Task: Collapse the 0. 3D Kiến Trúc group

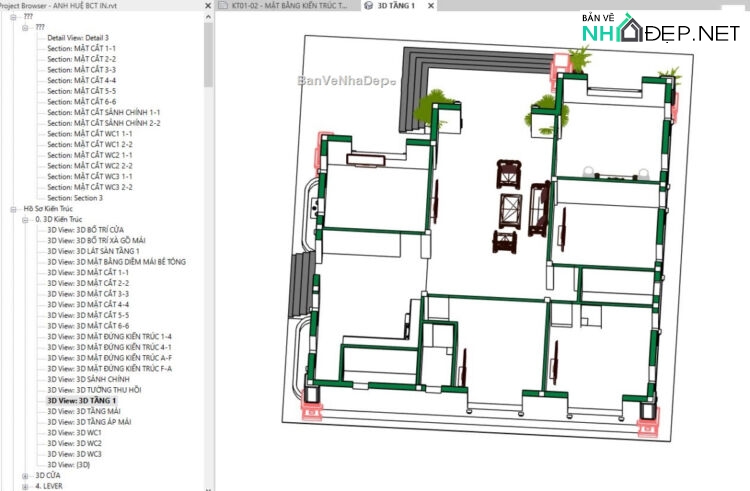Action: click(x=25, y=219)
